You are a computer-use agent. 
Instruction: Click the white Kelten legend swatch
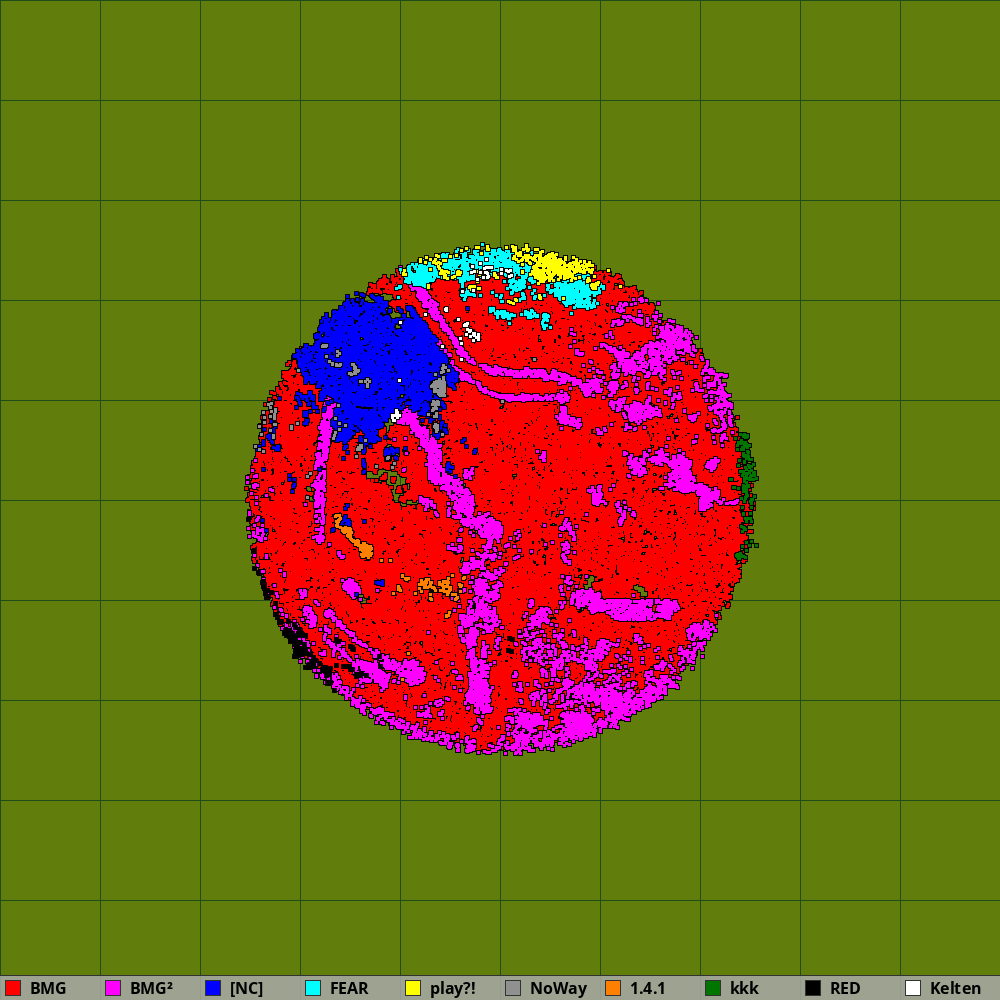(913, 988)
